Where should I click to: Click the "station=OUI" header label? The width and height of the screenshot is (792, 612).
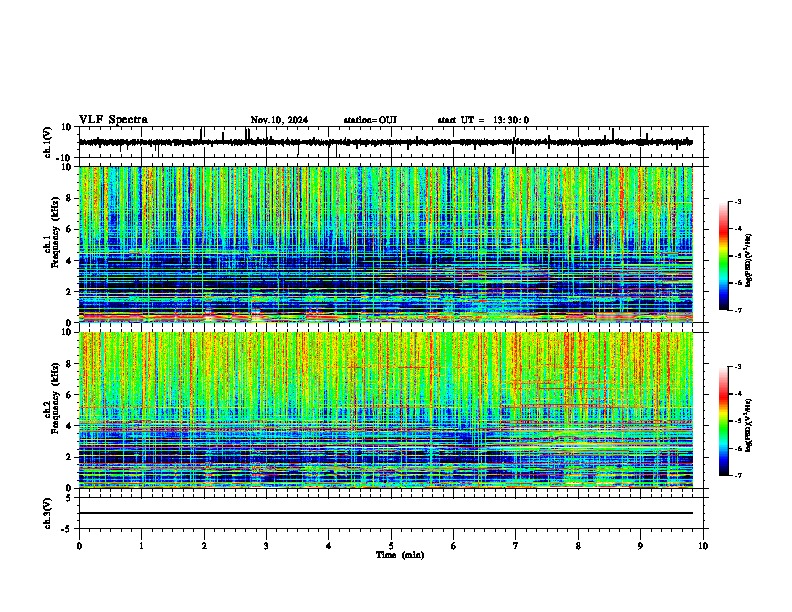click(370, 120)
